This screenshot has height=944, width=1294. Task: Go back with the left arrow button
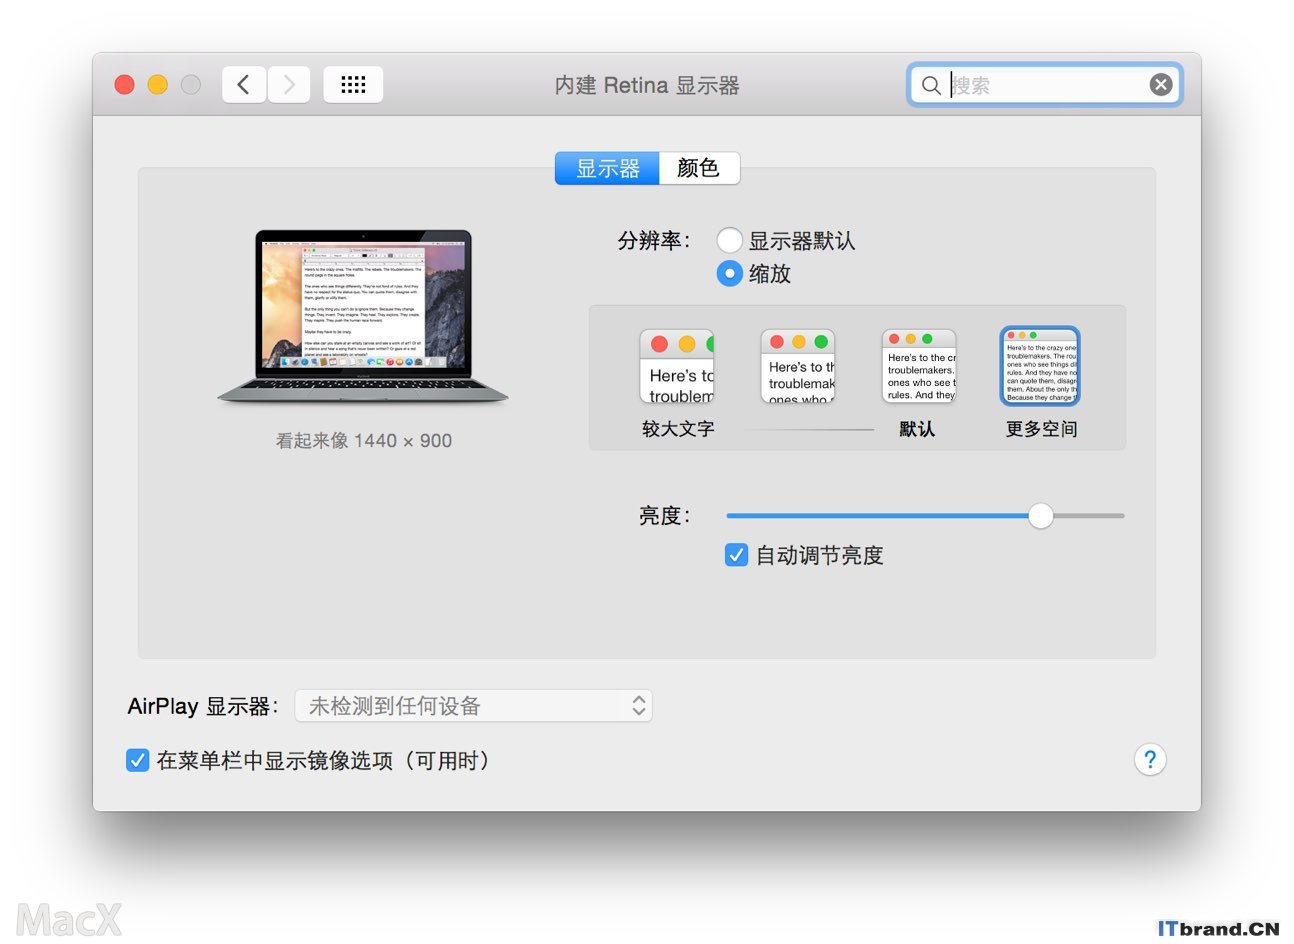click(x=244, y=85)
